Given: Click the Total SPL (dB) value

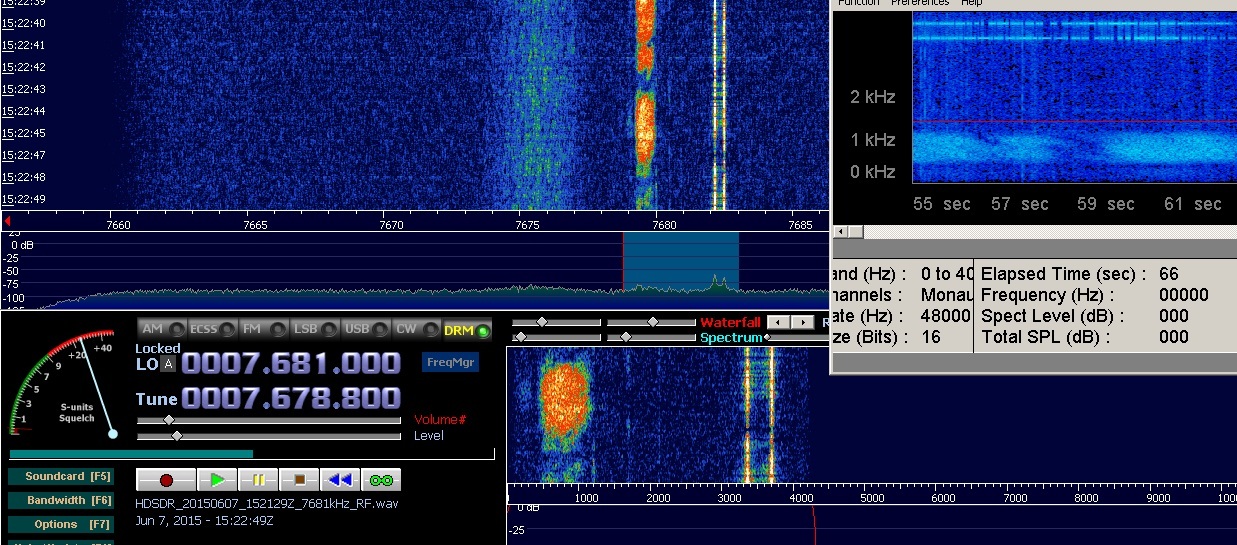Looking at the screenshot, I should [x=1174, y=337].
